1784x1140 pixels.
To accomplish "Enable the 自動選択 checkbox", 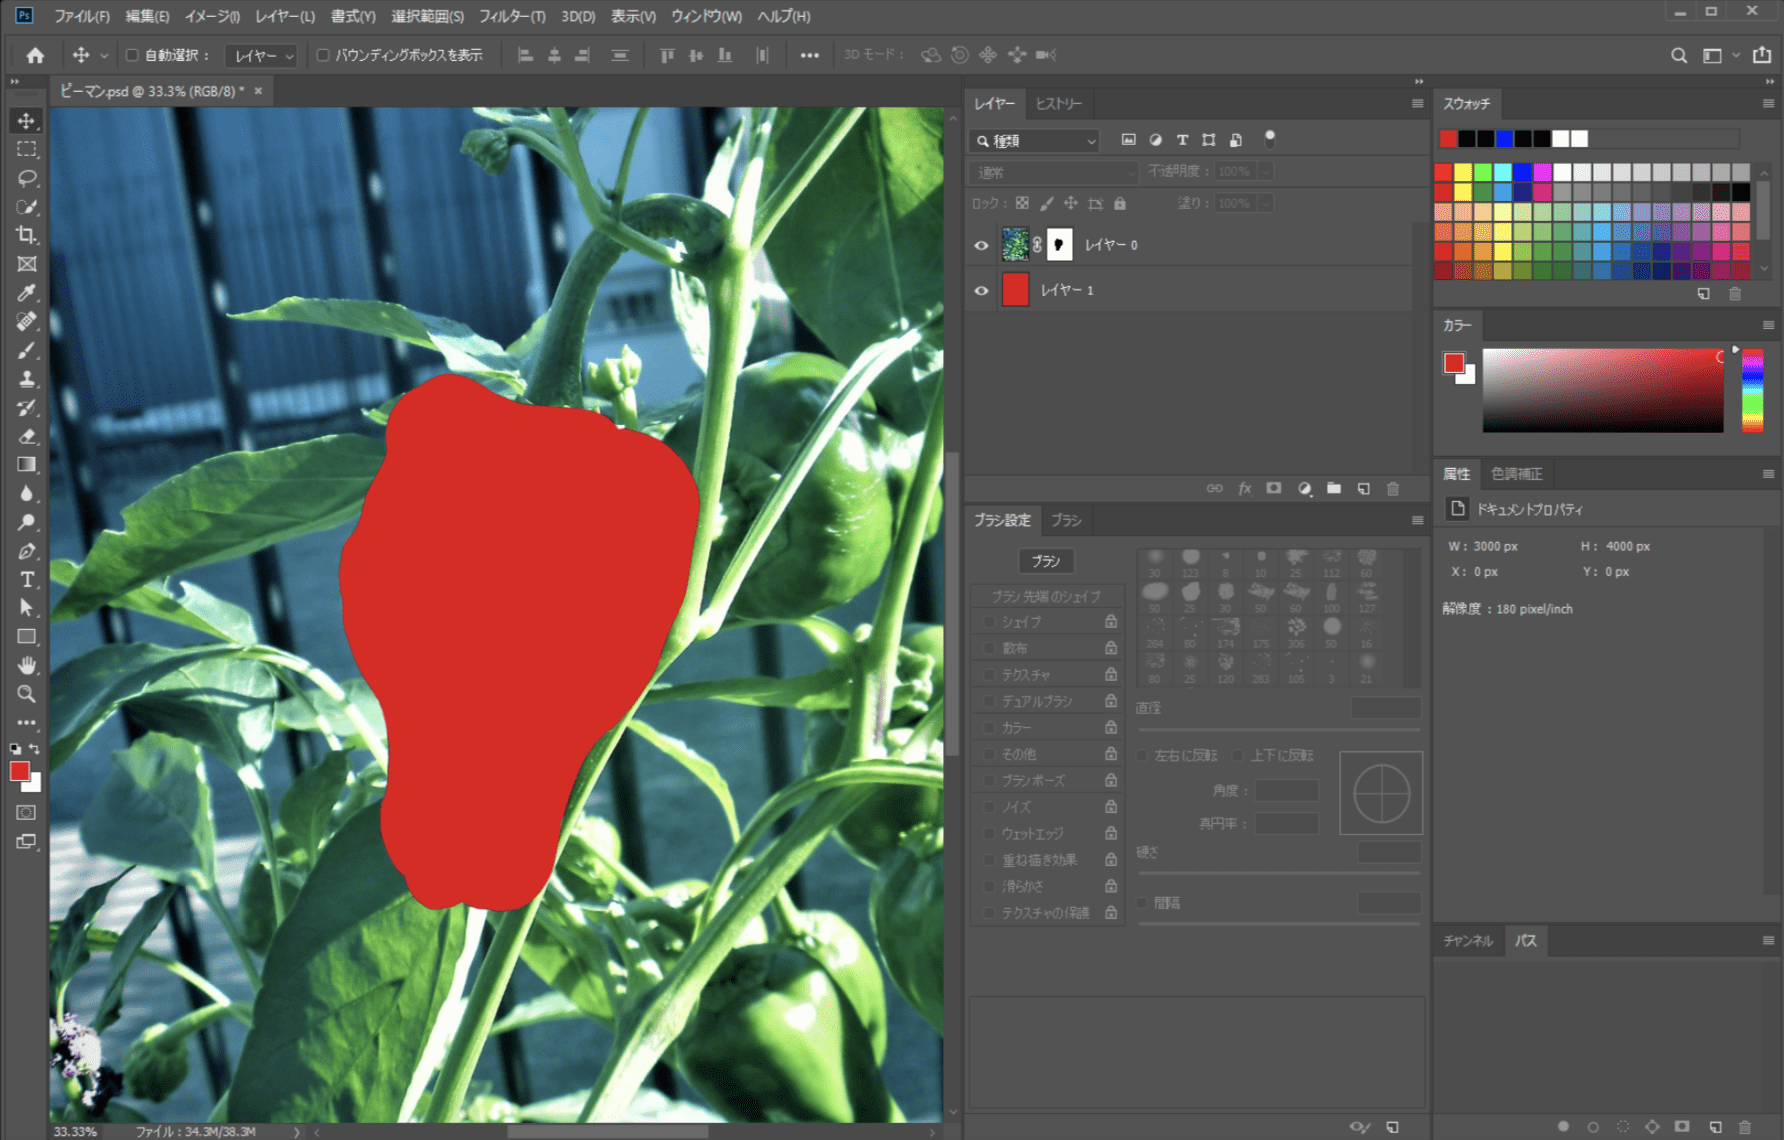I will [132, 56].
